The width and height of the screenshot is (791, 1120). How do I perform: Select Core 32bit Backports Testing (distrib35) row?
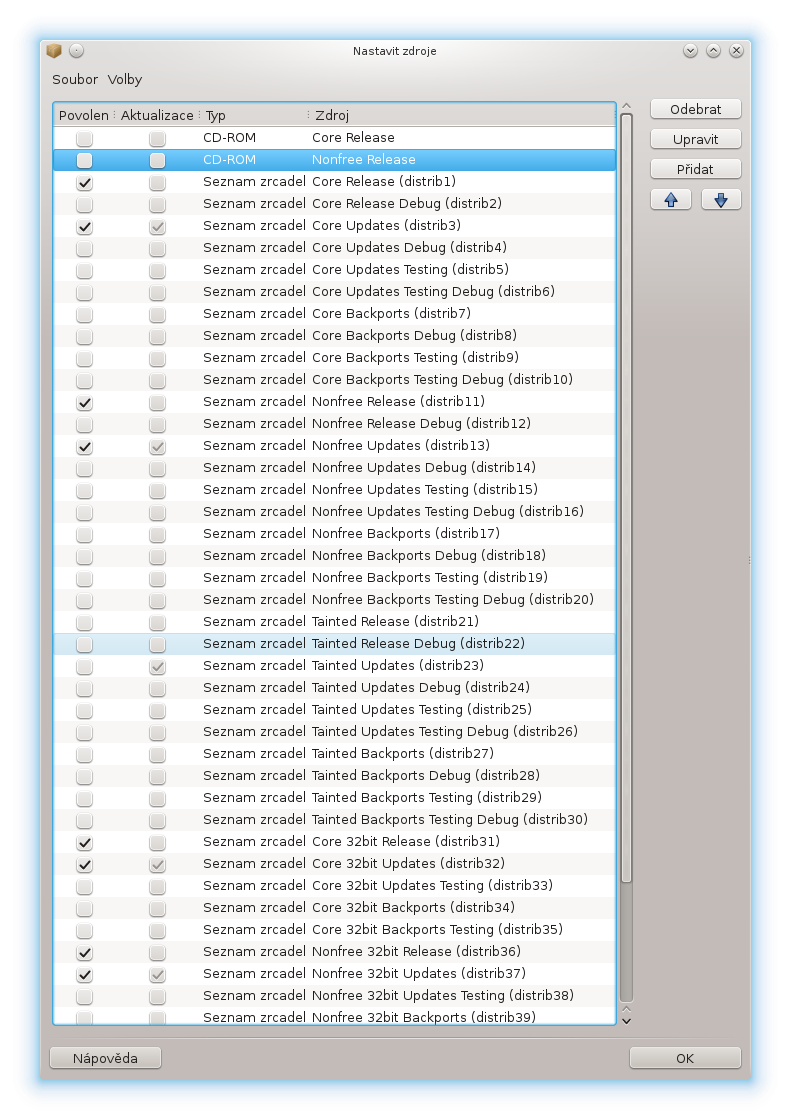334,930
